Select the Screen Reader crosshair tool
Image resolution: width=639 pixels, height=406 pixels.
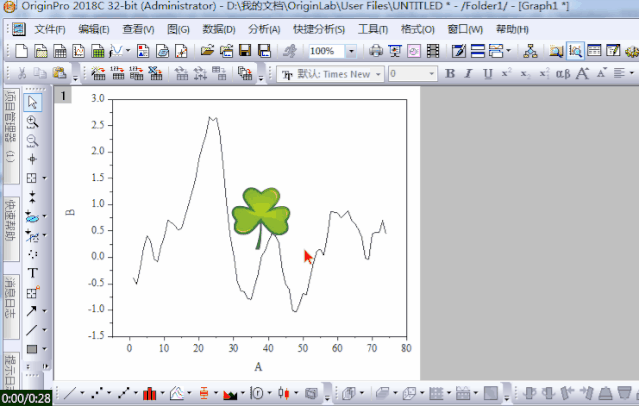point(32,158)
